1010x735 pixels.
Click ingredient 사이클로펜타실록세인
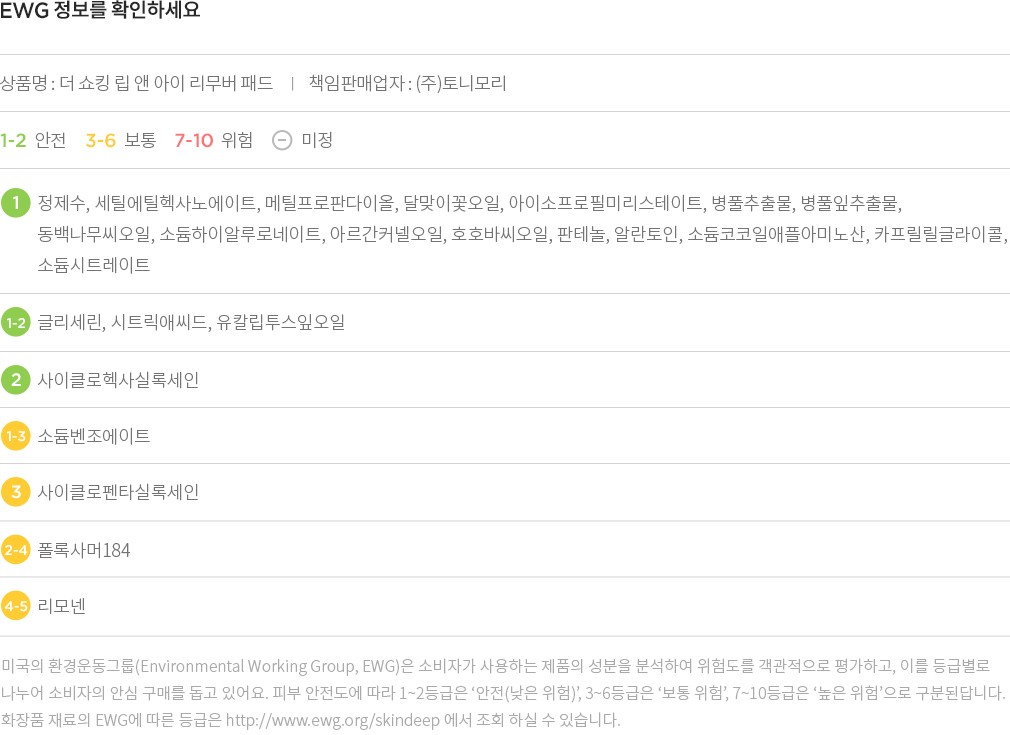118,492
